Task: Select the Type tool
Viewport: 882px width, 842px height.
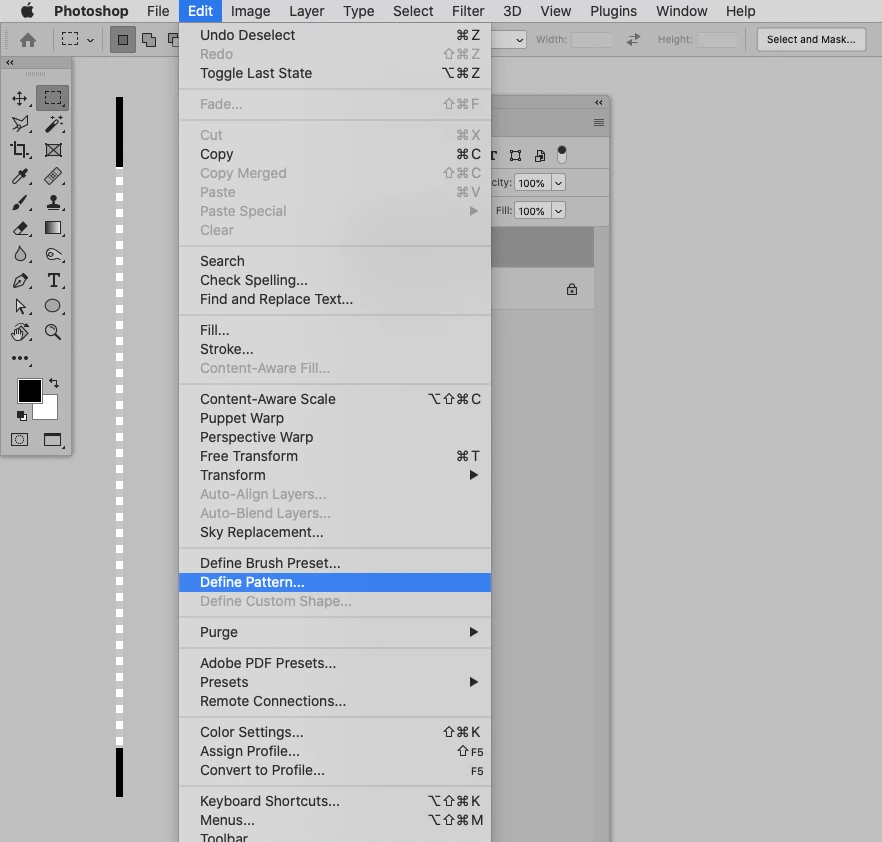Action: (x=53, y=280)
